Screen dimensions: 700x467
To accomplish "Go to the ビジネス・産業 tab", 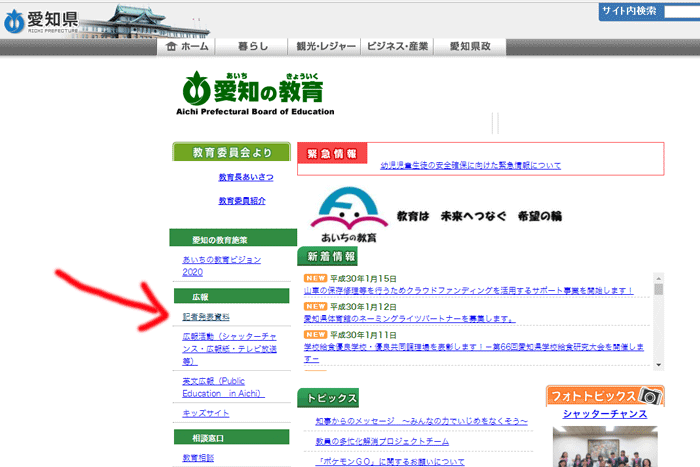I will [398, 46].
